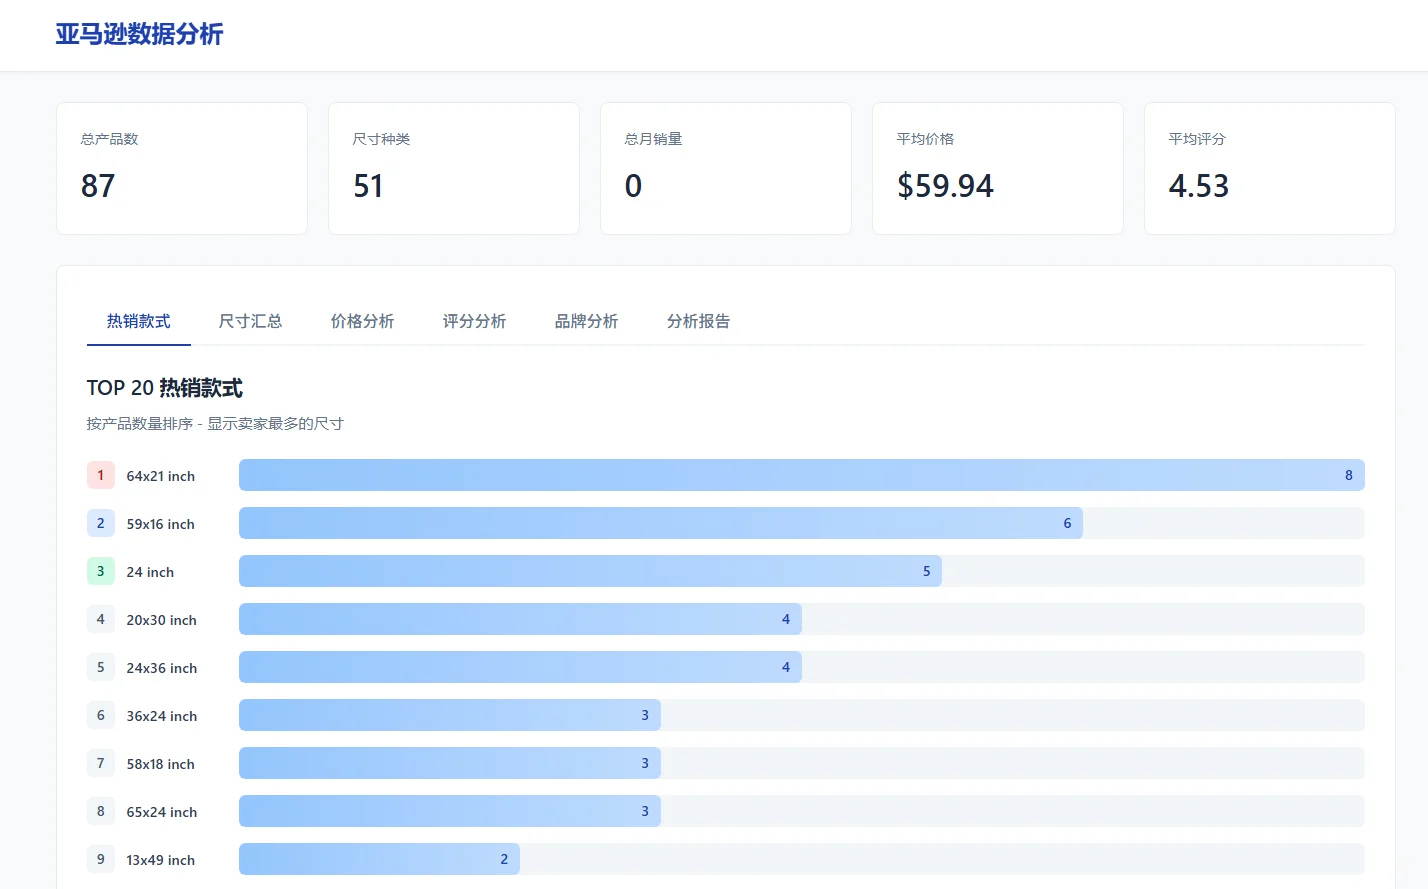Show the 品牌分析 tab
The image size is (1428, 889).
pyautogui.click(x=587, y=321)
